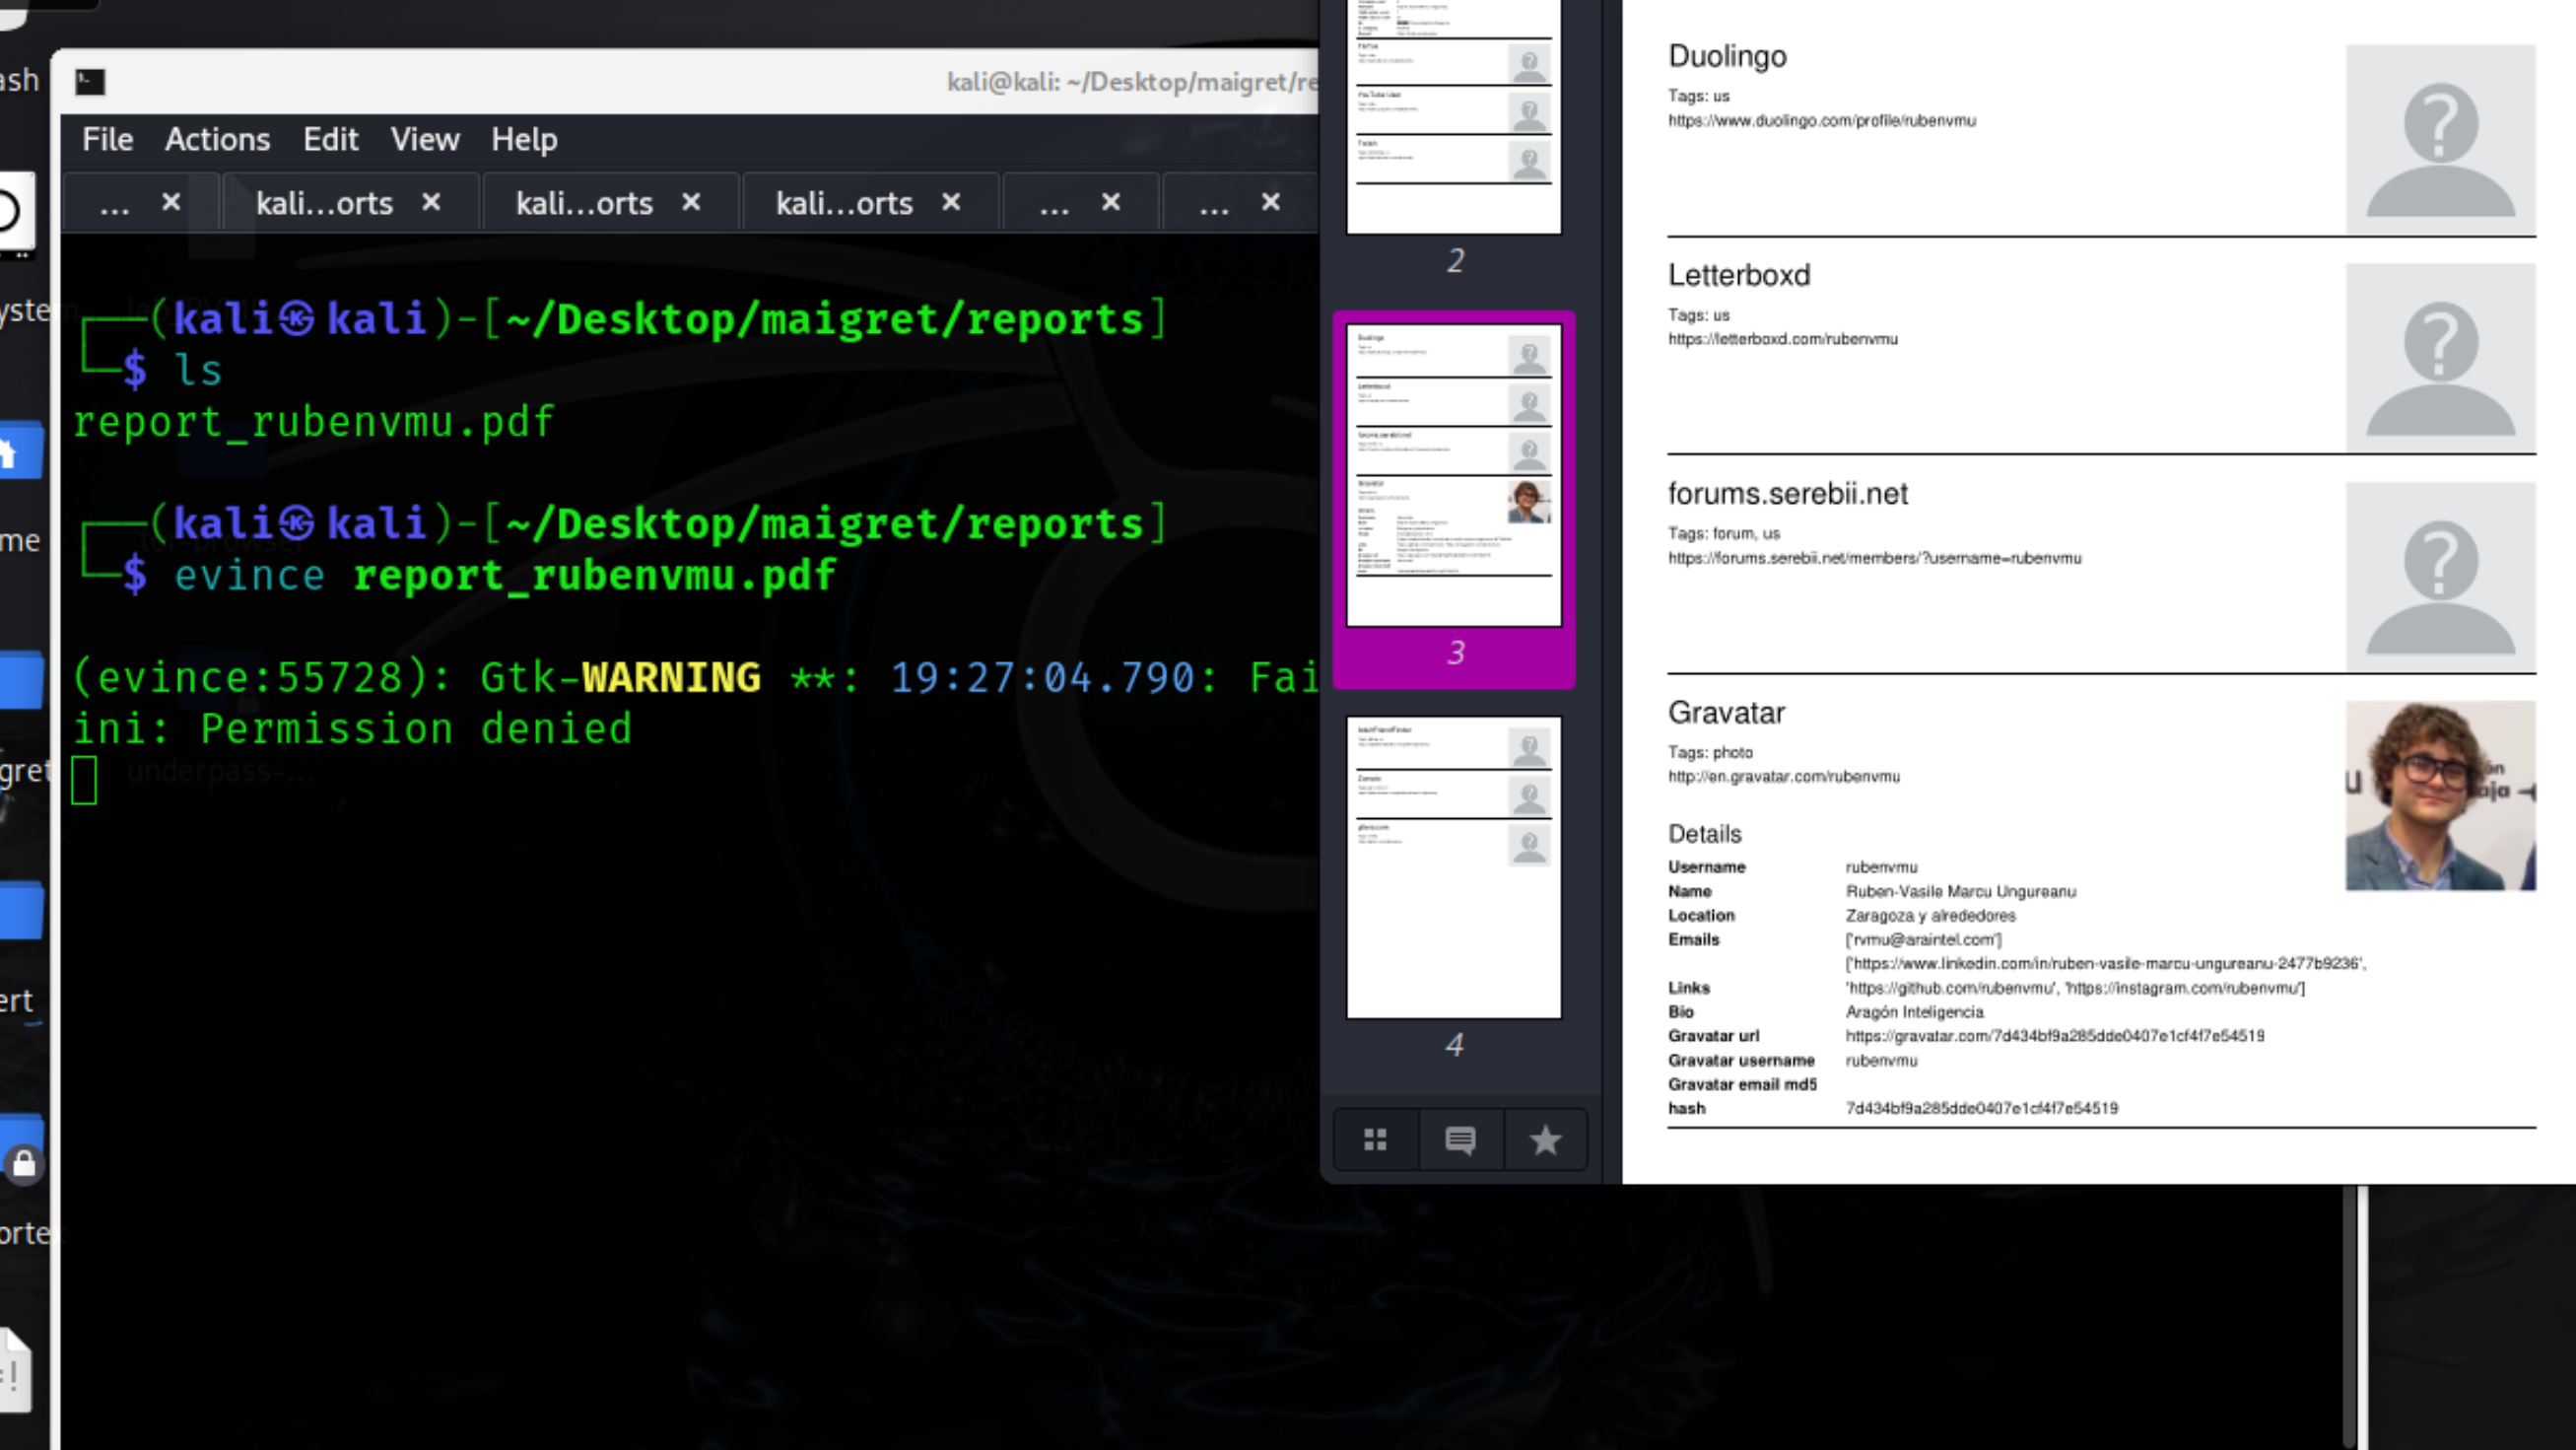Switch sidebar to thumbnails grid view
This screenshot has width=2576, height=1450.
1375,1139
